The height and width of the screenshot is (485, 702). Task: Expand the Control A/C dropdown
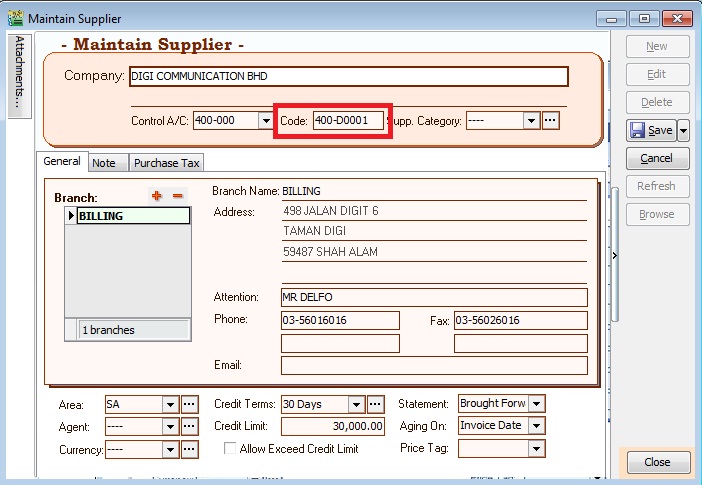266,121
